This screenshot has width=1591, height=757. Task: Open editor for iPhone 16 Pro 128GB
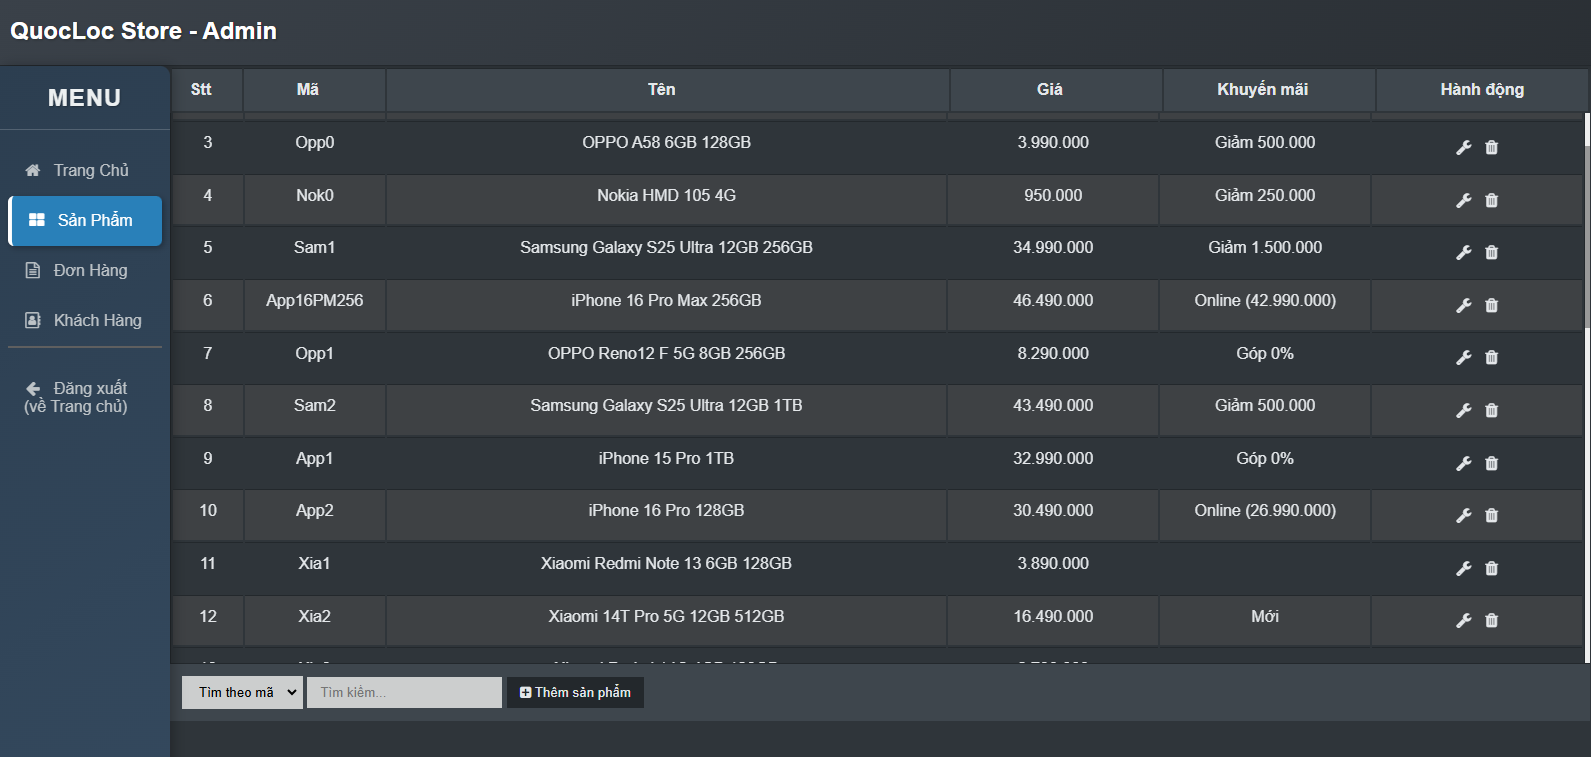tap(1463, 516)
